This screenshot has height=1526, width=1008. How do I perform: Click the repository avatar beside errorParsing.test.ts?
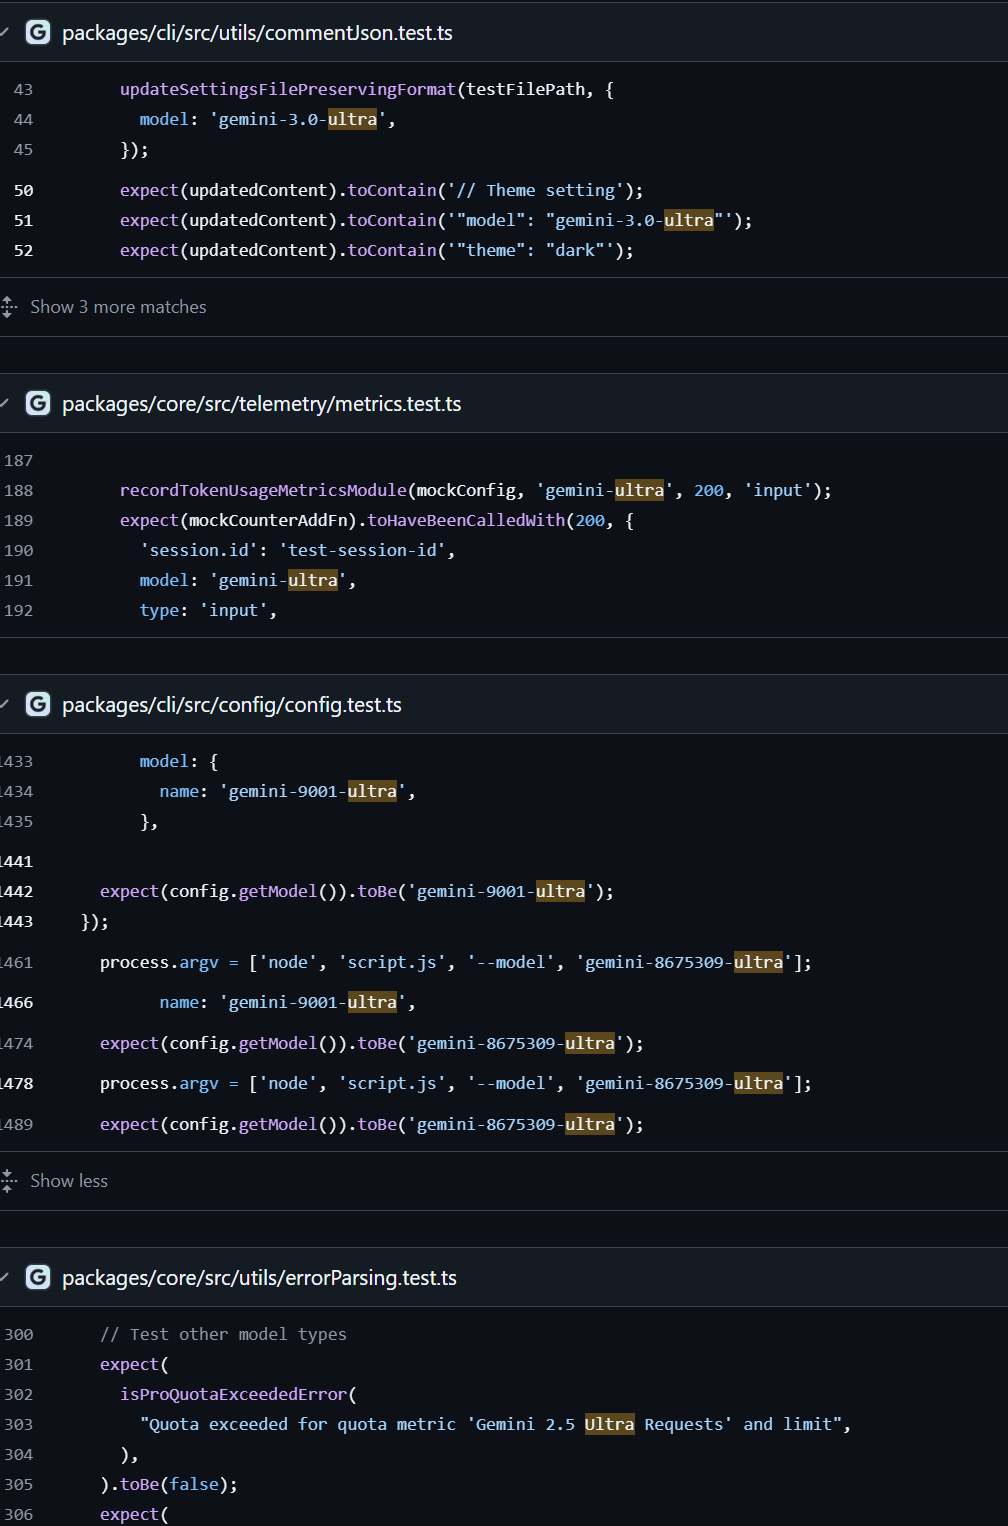(x=38, y=1277)
